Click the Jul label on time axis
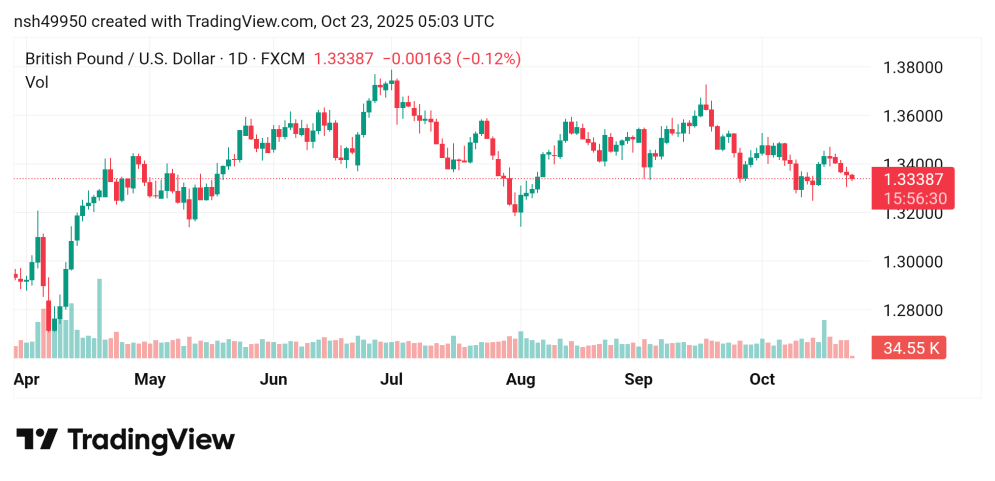 coord(392,380)
